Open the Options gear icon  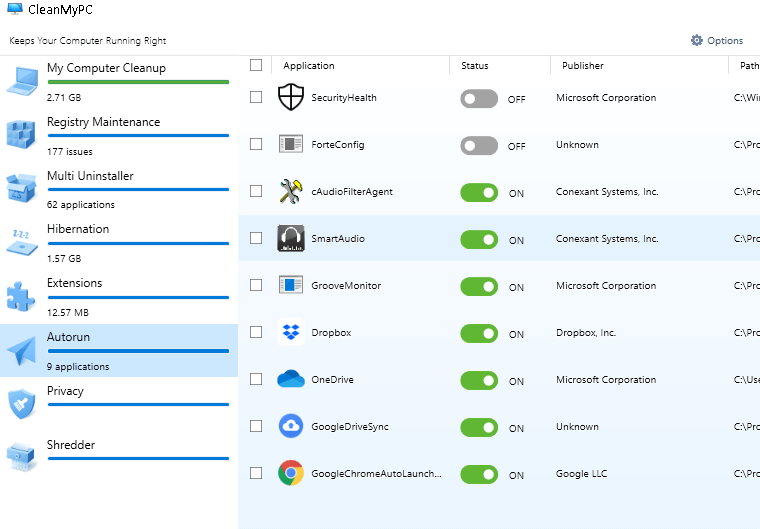point(697,40)
